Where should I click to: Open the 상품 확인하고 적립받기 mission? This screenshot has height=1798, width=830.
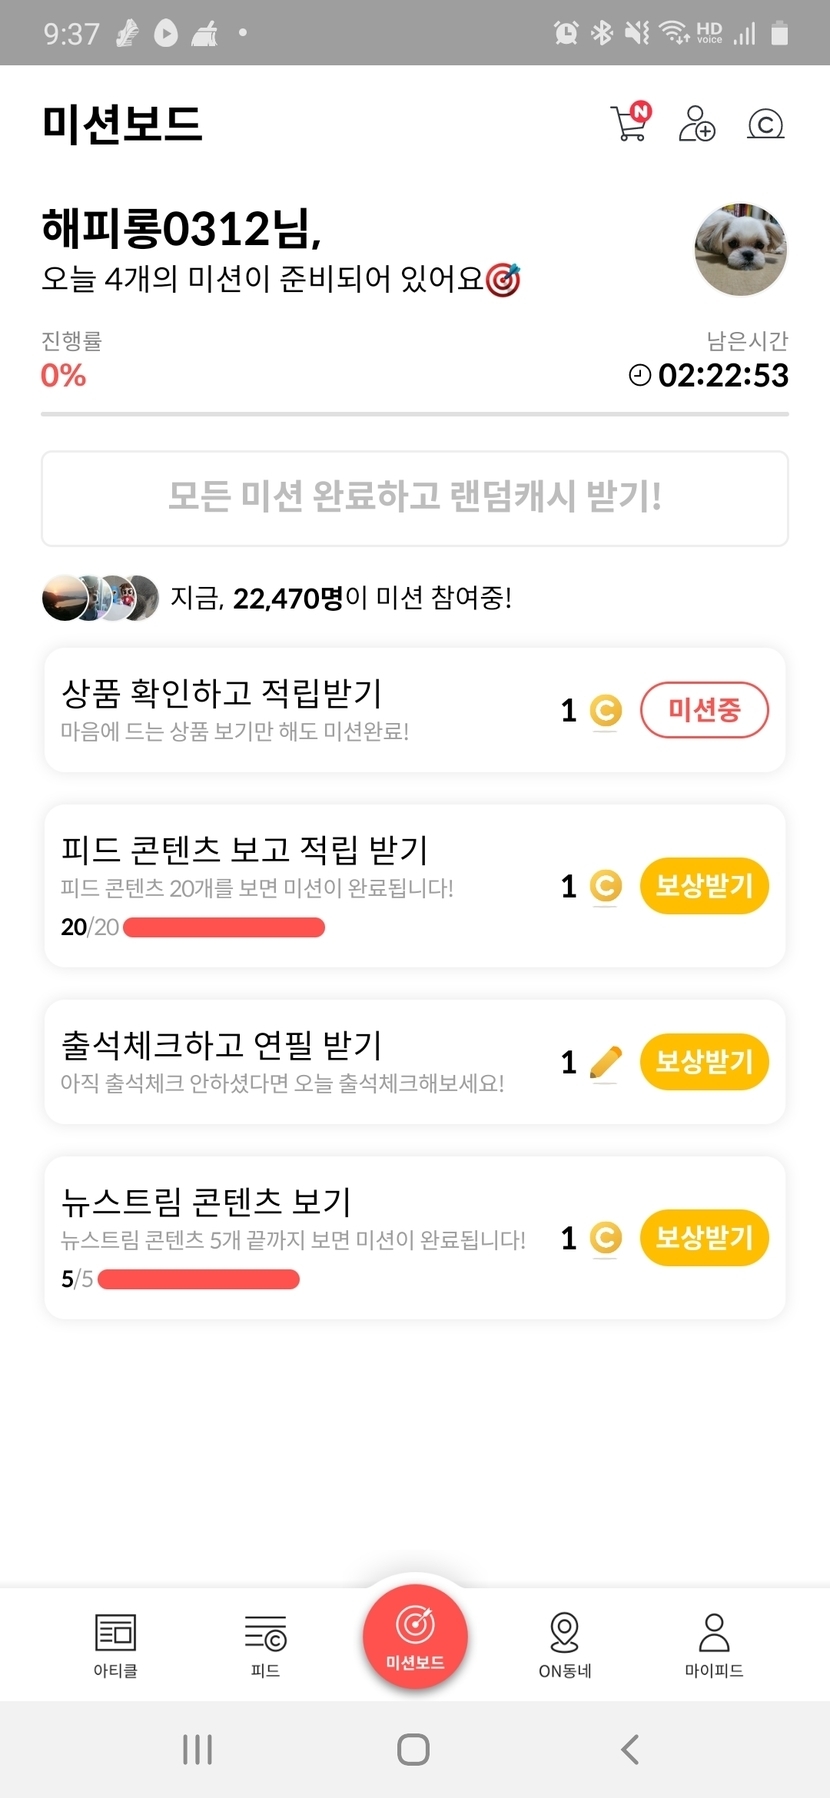[300, 709]
